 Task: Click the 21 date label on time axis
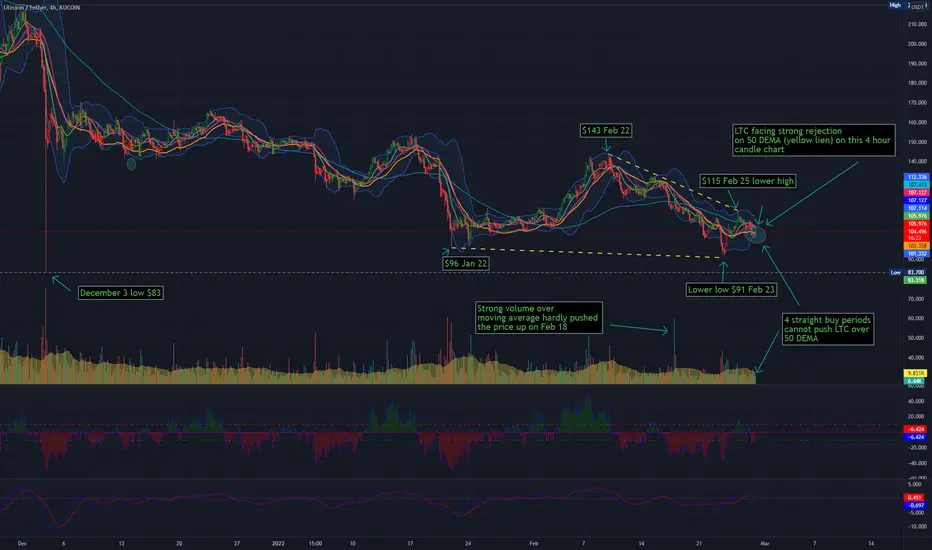pyautogui.click(x=699, y=543)
